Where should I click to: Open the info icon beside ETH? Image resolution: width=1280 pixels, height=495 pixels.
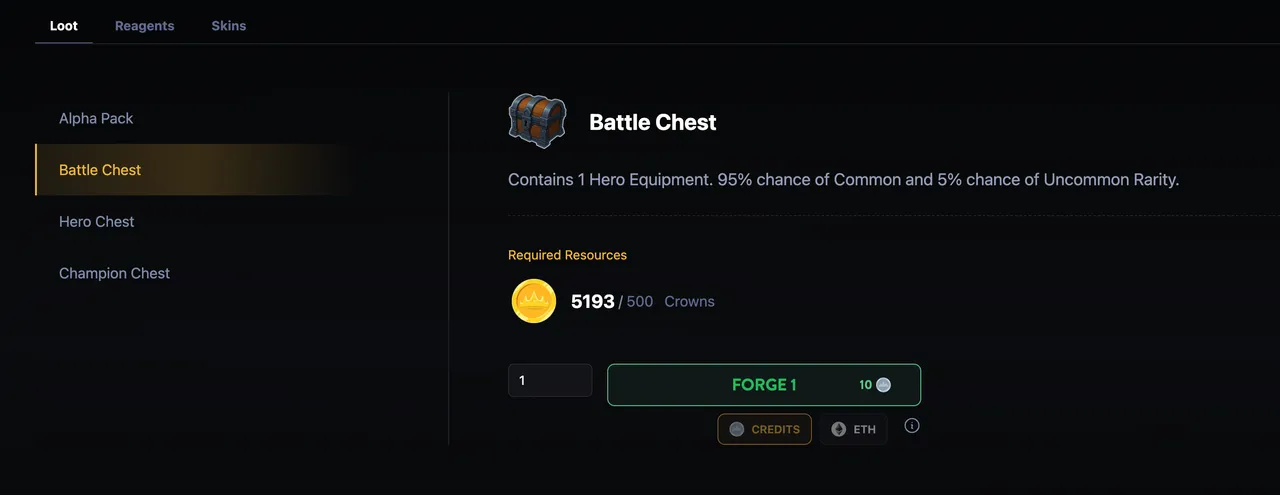912,426
